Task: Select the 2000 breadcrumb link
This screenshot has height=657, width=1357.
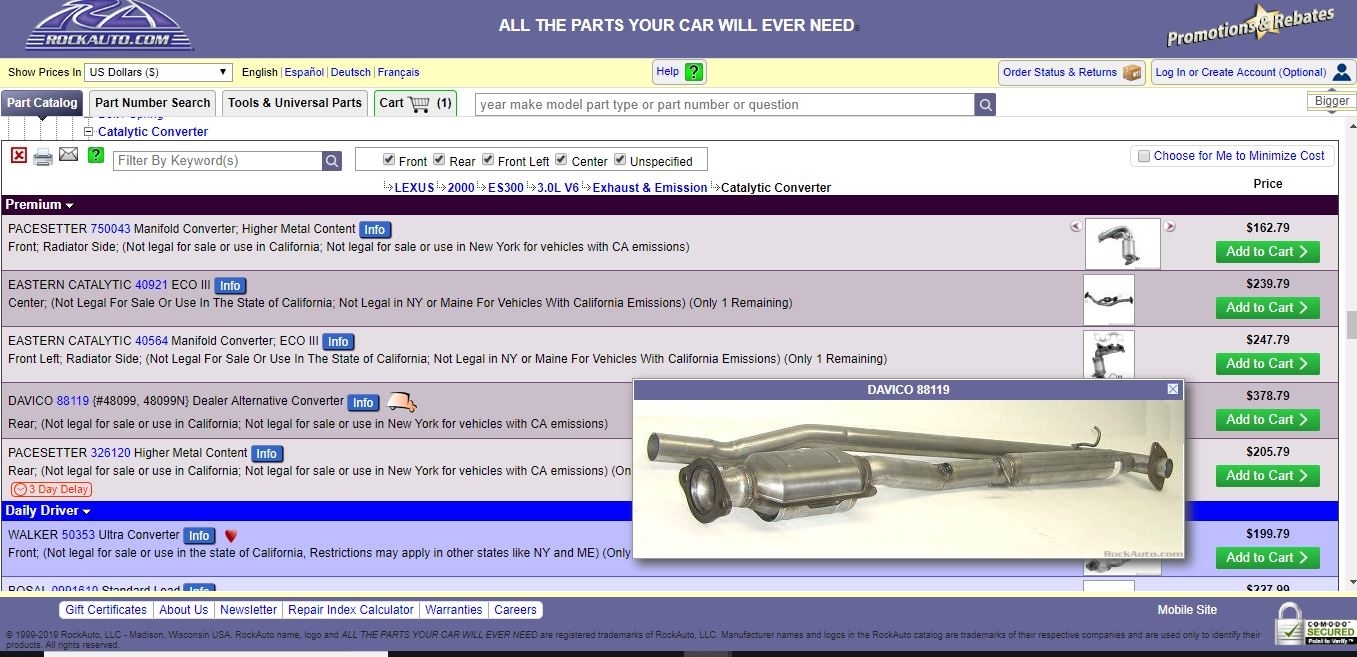Action: (x=461, y=188)
